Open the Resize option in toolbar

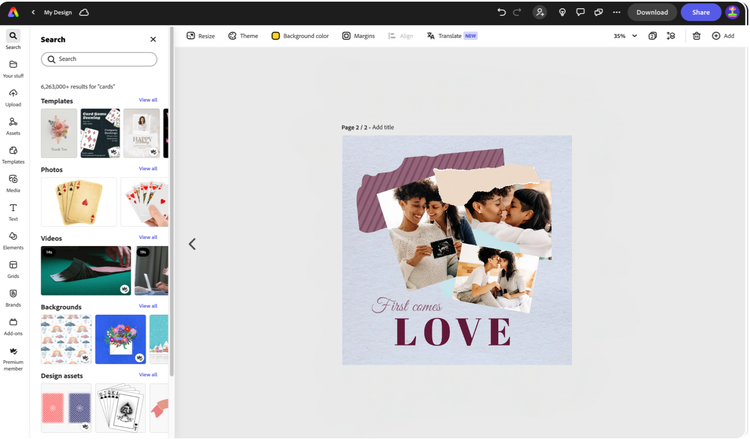coord(201,36)
